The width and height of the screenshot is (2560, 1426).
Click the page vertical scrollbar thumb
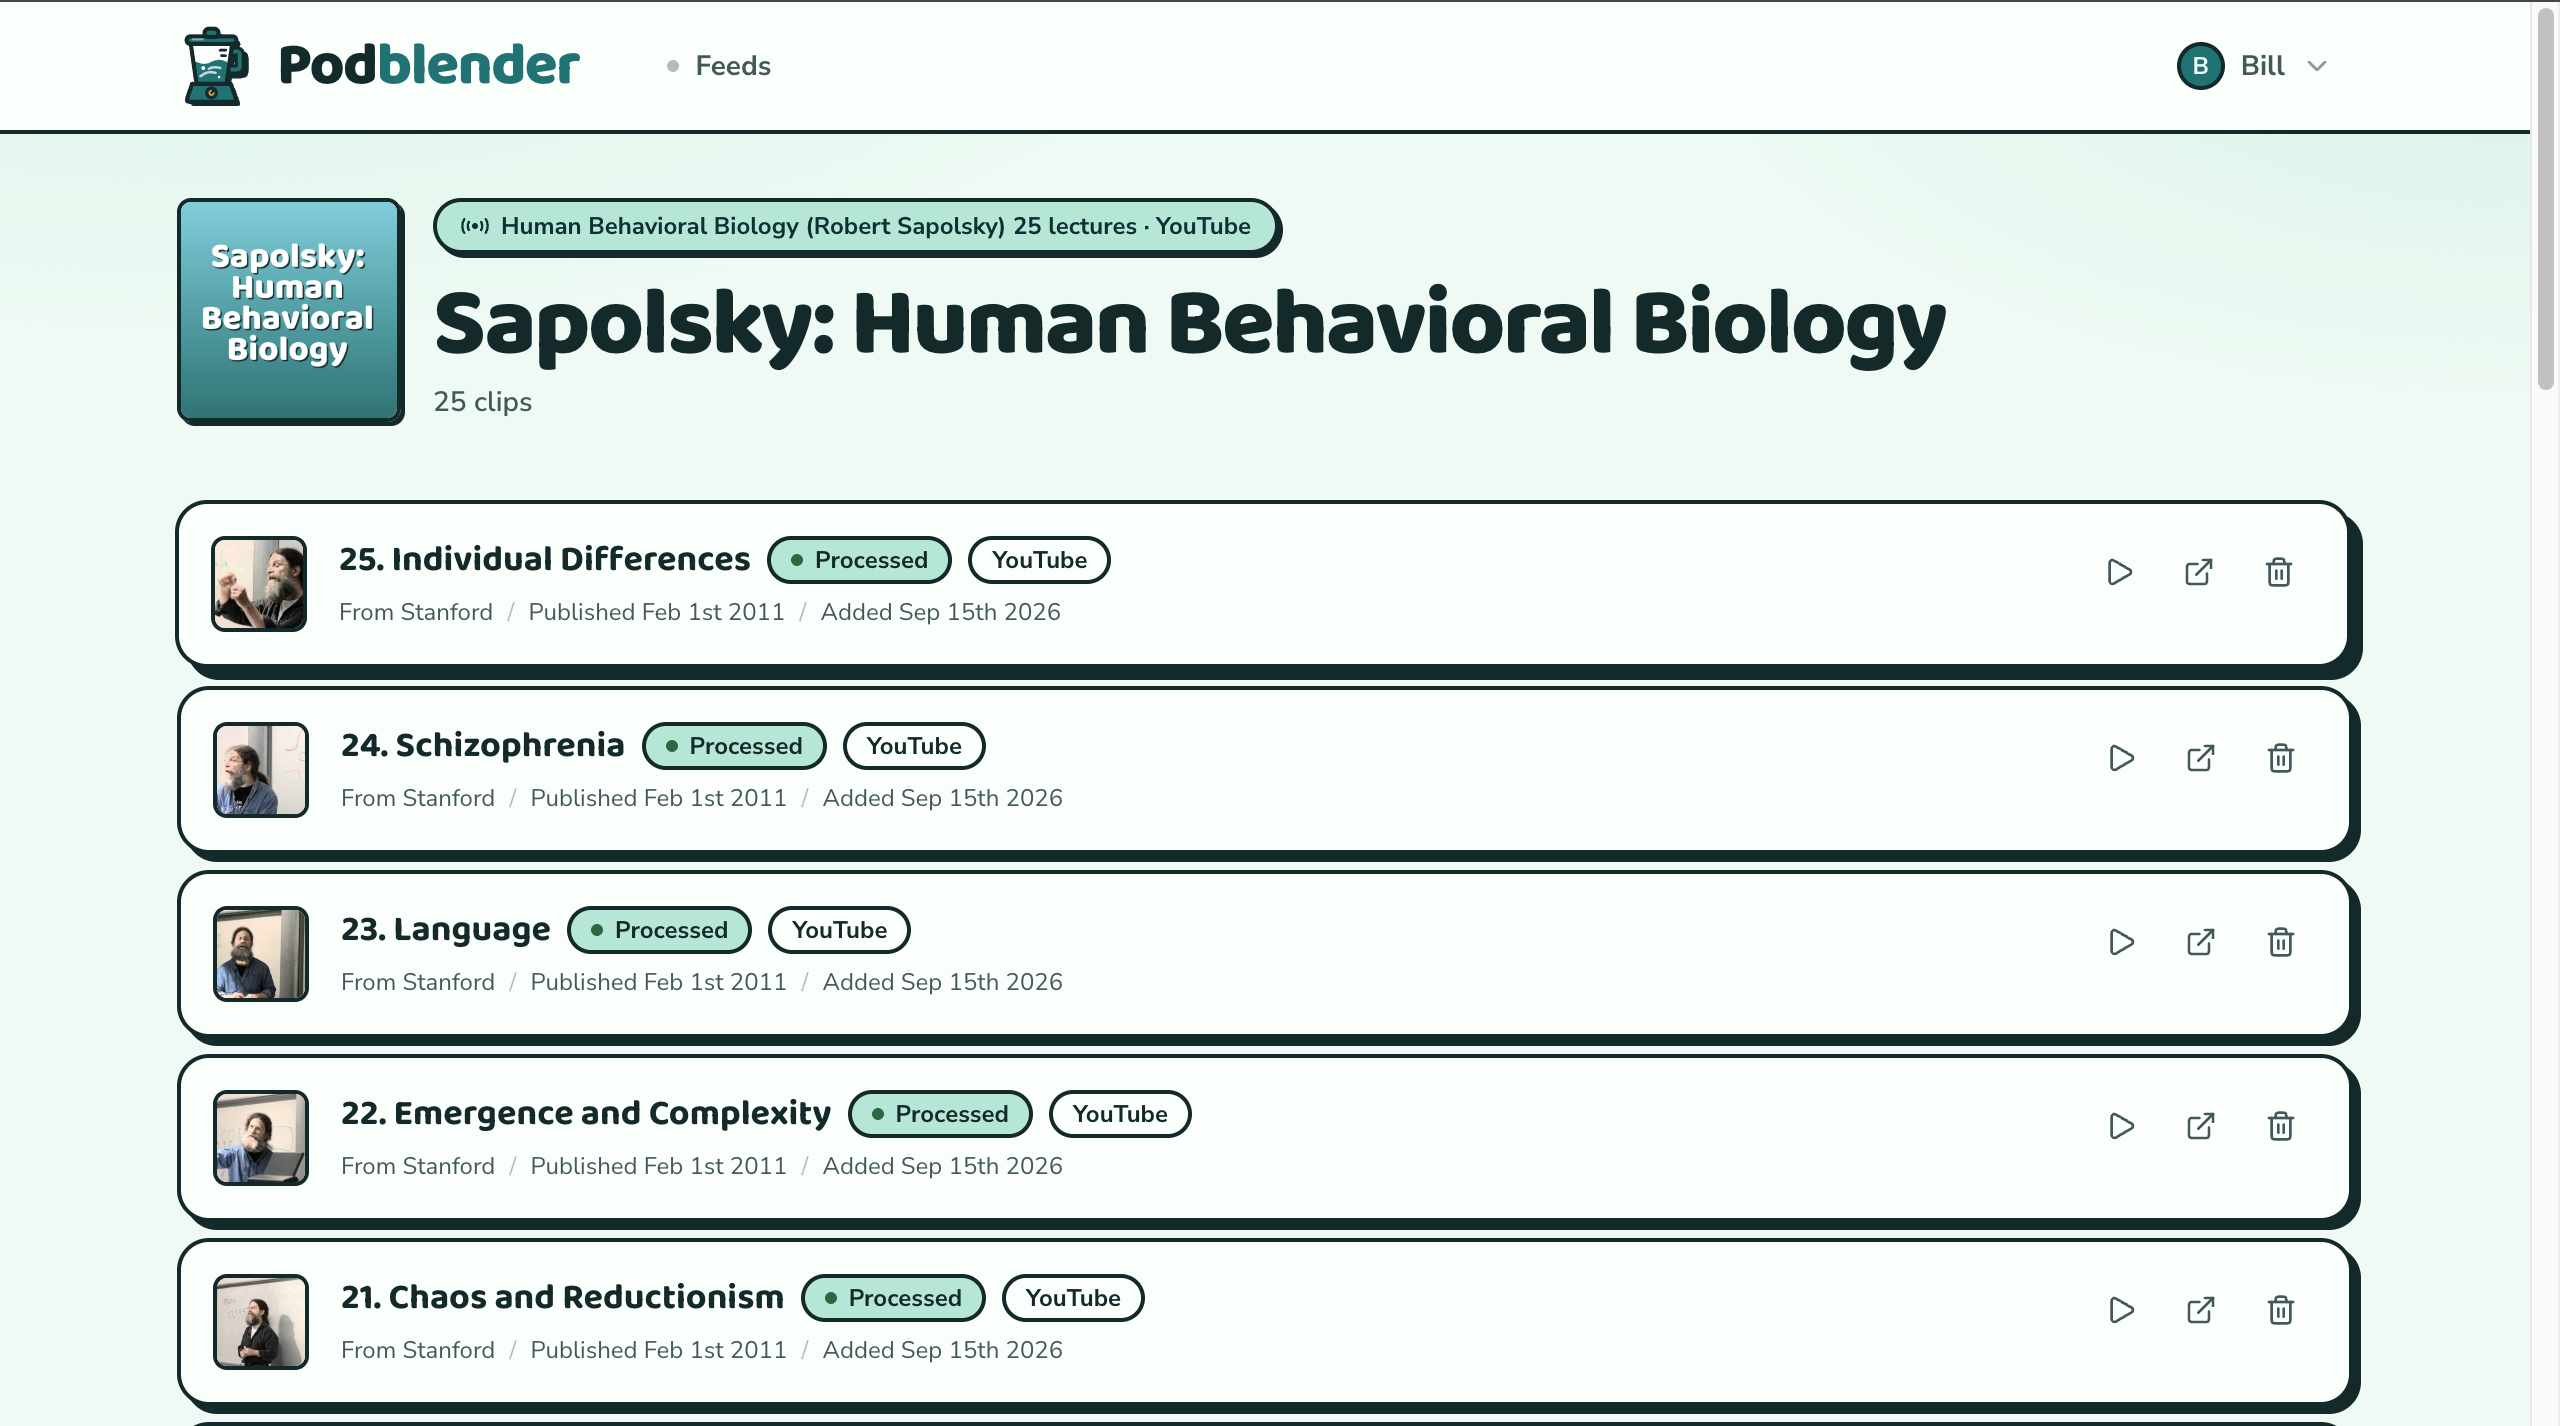(x=2545, y=200)
